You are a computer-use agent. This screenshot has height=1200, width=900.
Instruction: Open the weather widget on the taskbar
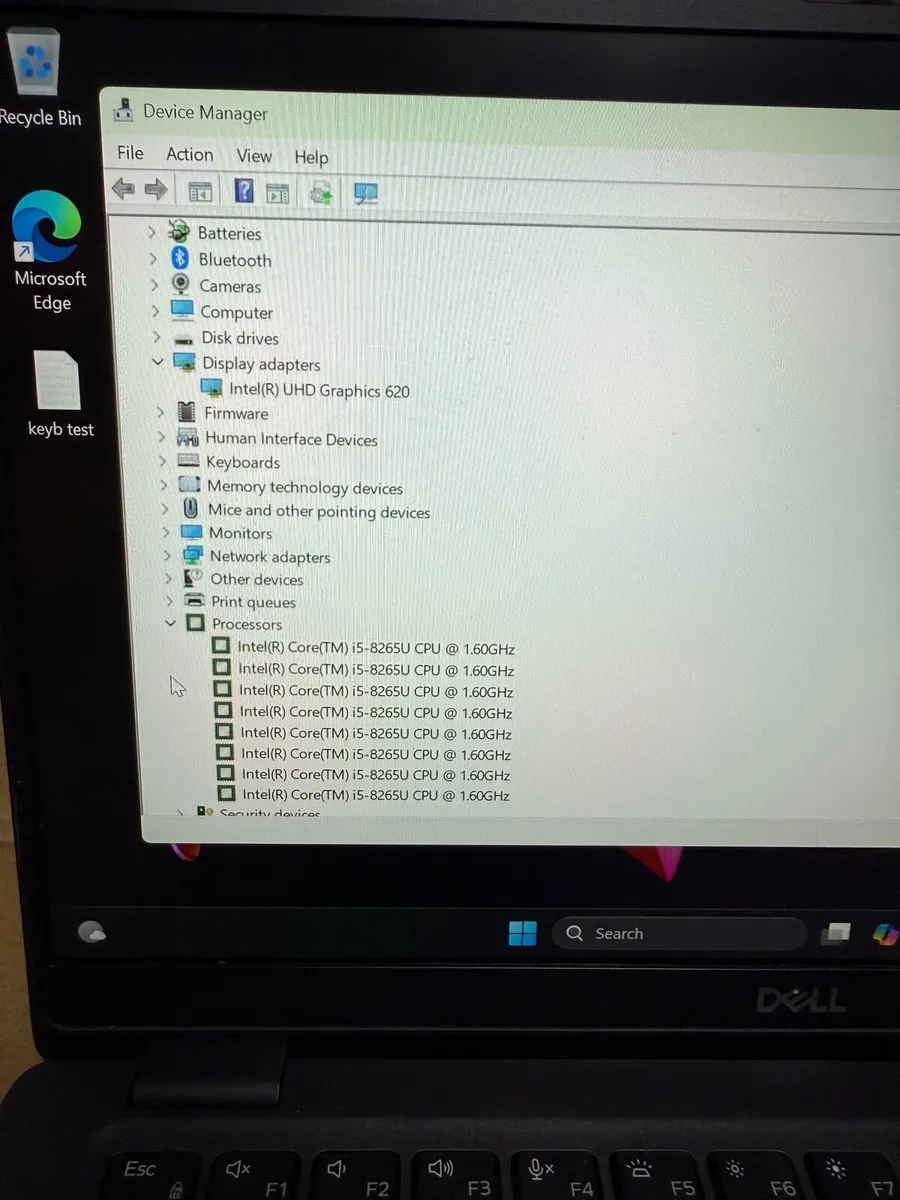pos(93,932)
